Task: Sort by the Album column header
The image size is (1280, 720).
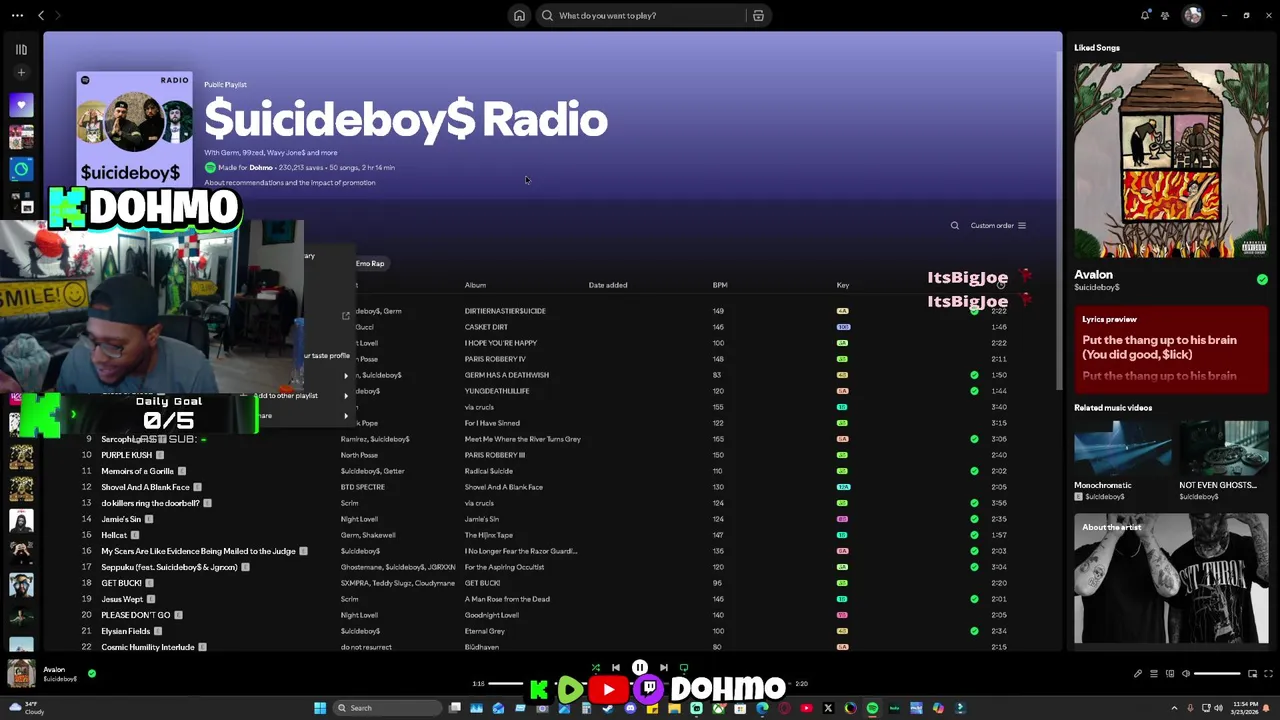Action: pos(475,285)
